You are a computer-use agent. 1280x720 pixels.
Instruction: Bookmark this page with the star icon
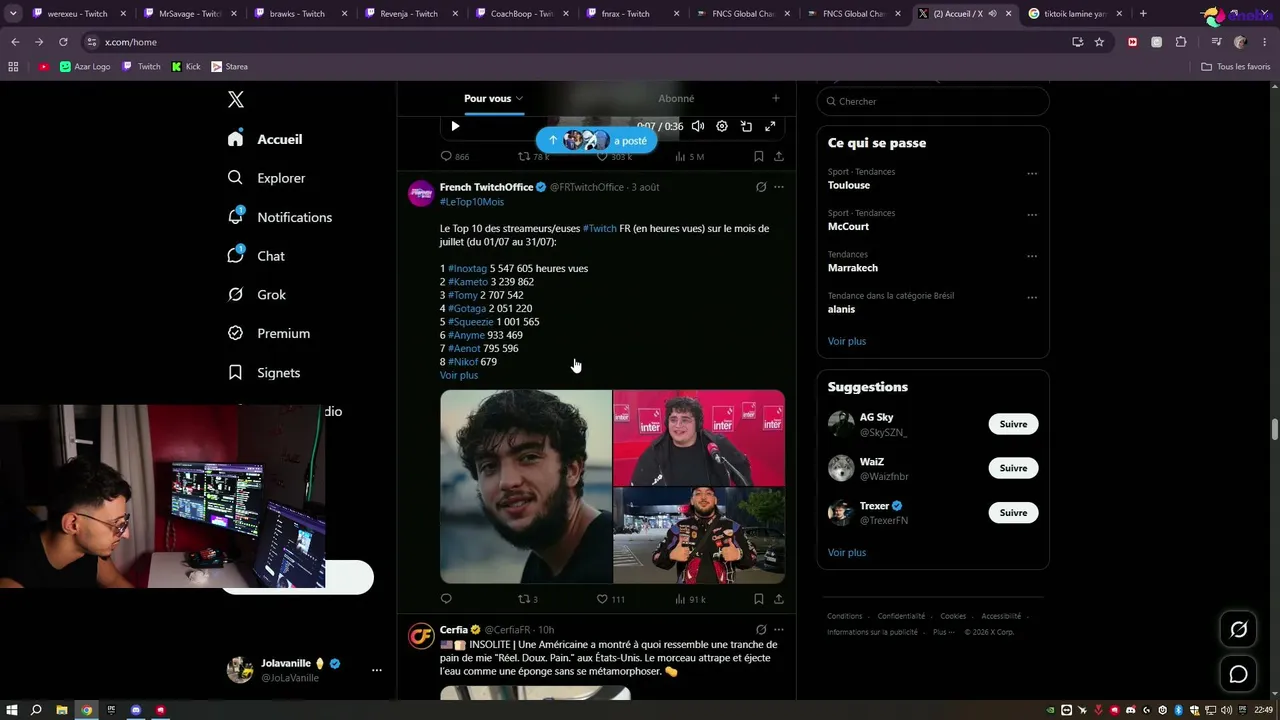[x=1099, y=42]
